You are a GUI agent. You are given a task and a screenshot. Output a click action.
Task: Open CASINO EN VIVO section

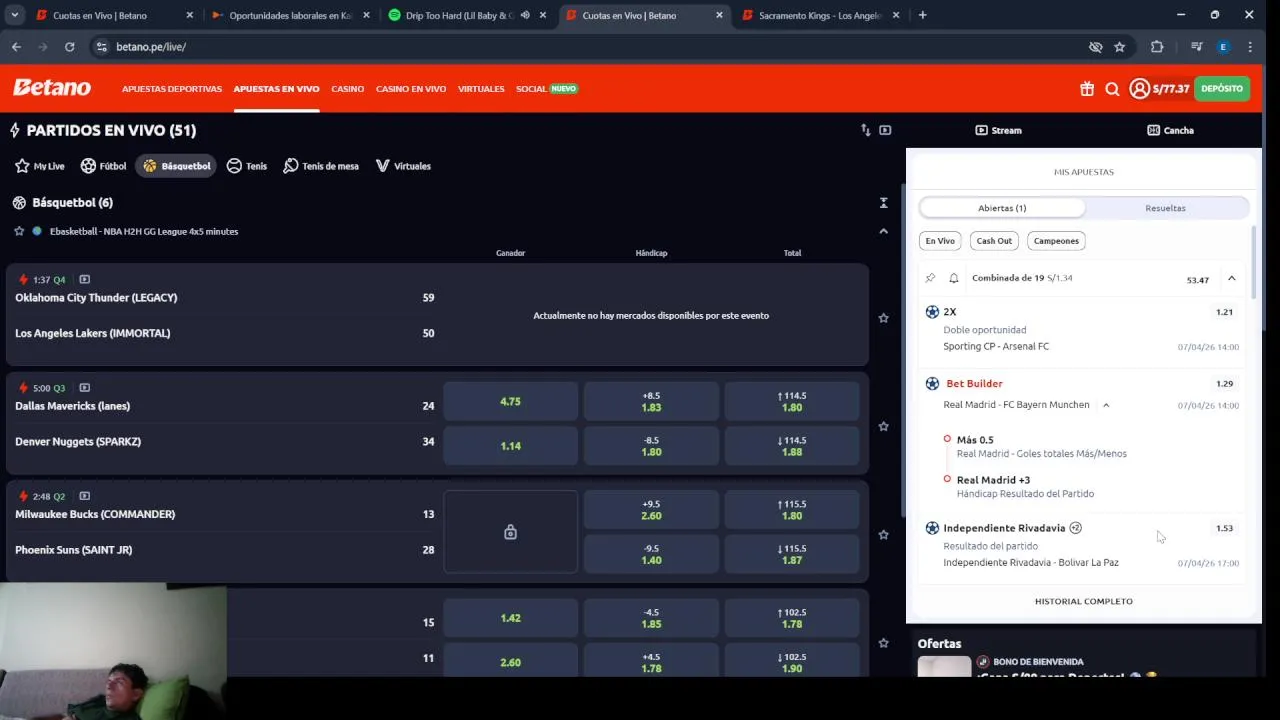click(x=411, y=89)
